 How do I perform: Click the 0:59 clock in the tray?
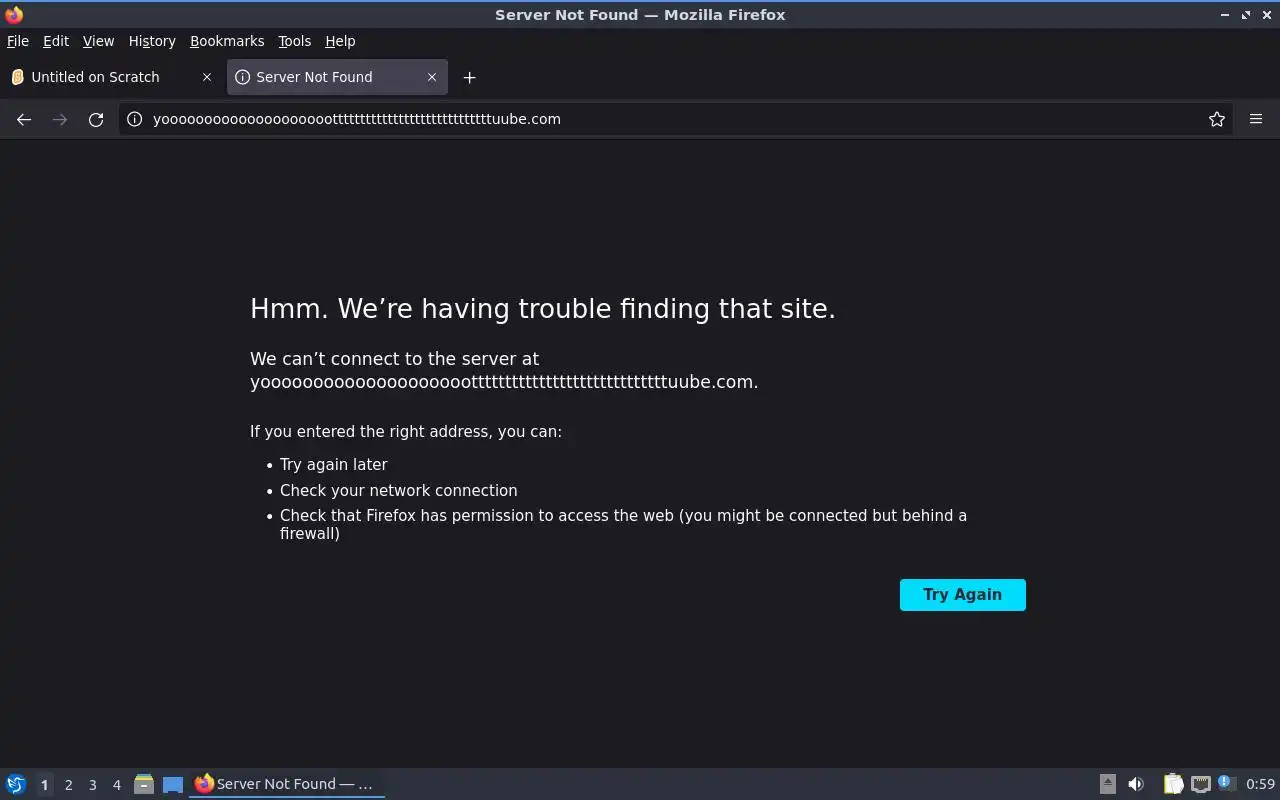[x=1261, y=784]
